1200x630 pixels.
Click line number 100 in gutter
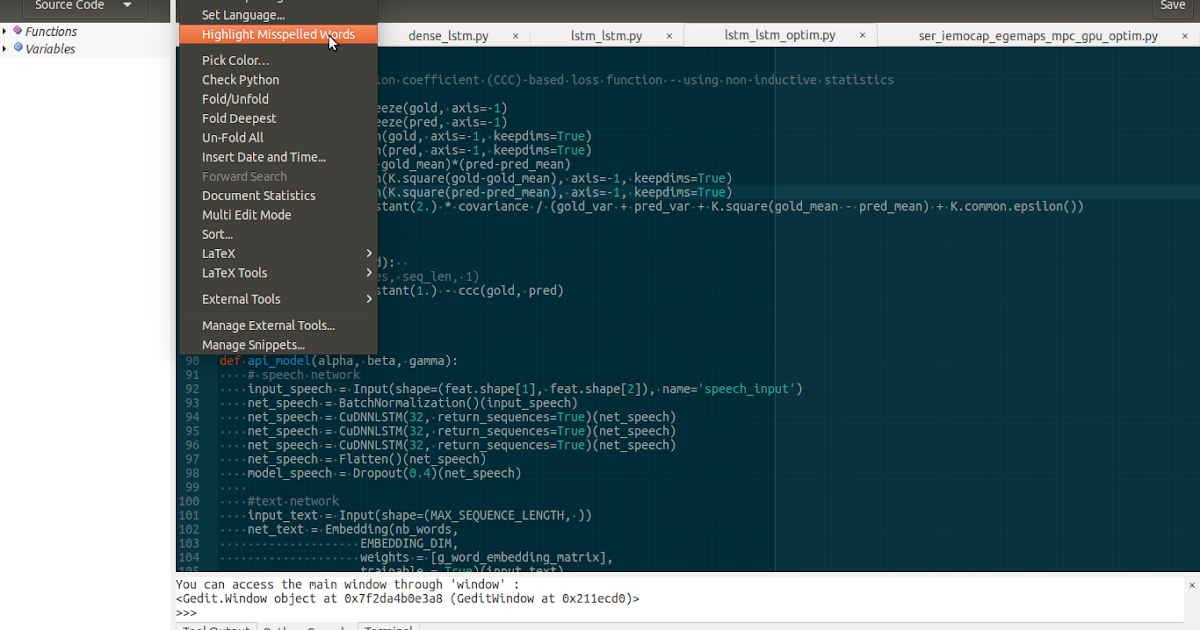click(x=189, y=501)
